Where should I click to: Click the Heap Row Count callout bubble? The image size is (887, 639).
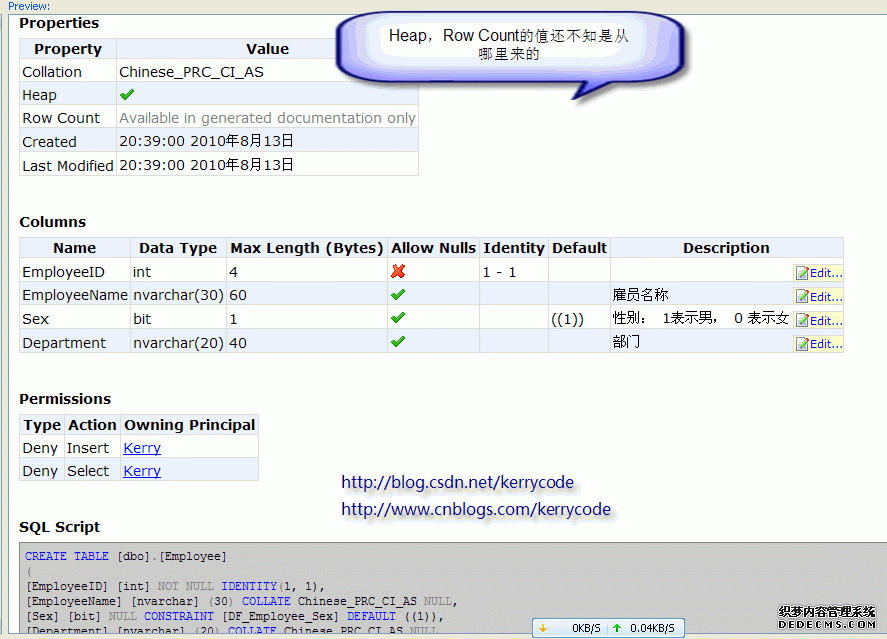click(509, 45)
